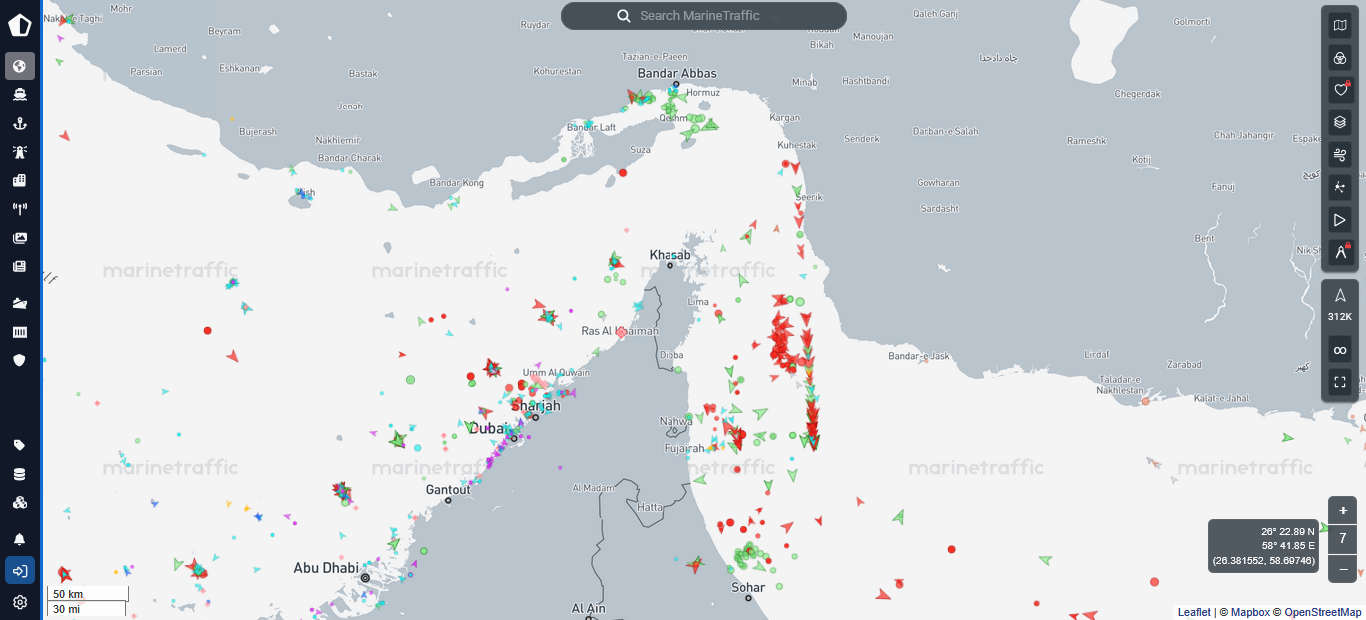Viewport: 1366px width, 620px height.
Task: Click the login arrow icon in sidebar
Action: (19, 570)
